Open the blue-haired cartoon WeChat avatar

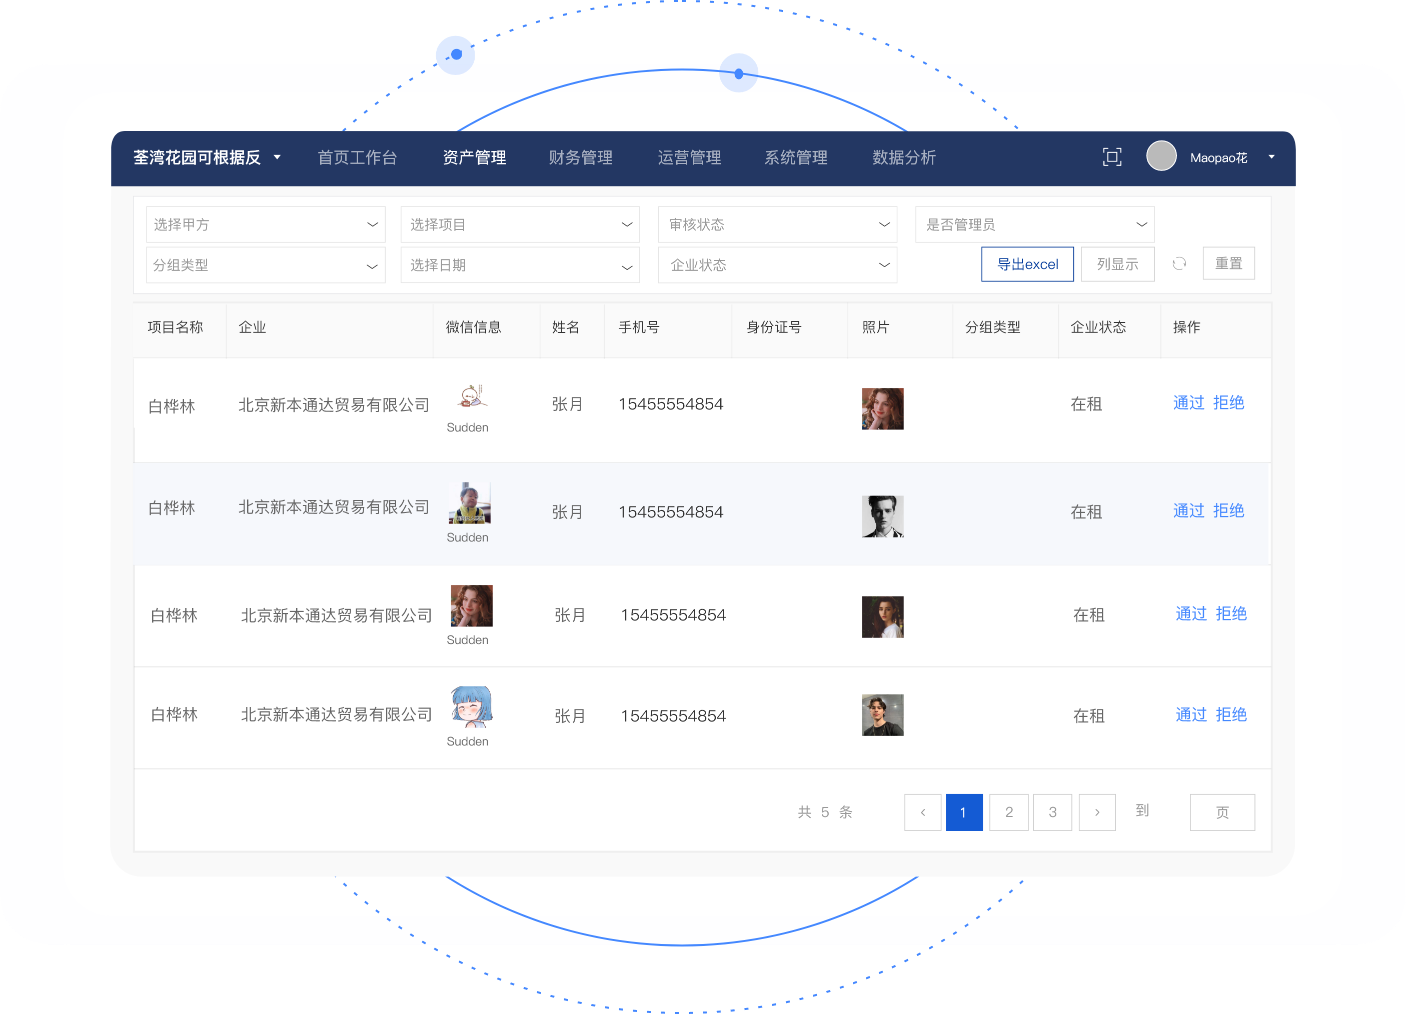click(471, 706)
